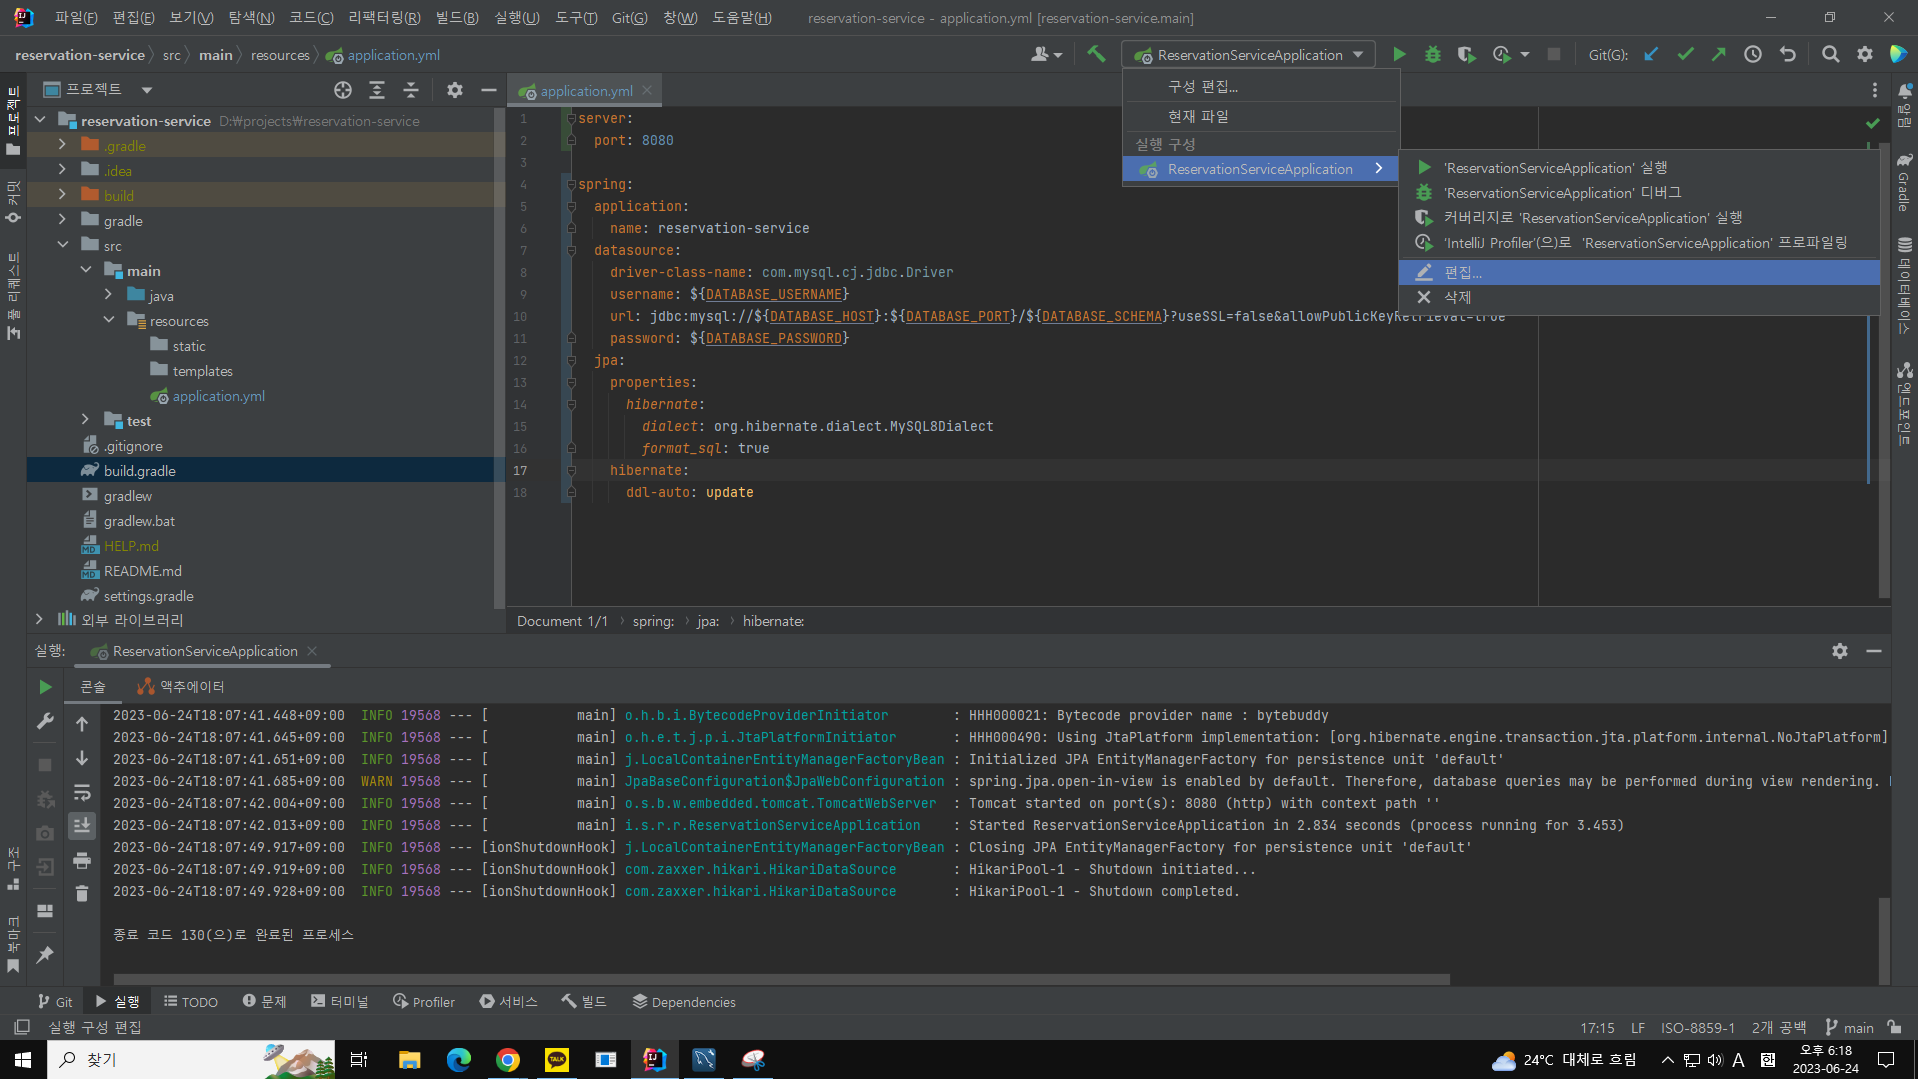Open Git history clock icon
1918x1079 pixels.
tap(1753, 55)
